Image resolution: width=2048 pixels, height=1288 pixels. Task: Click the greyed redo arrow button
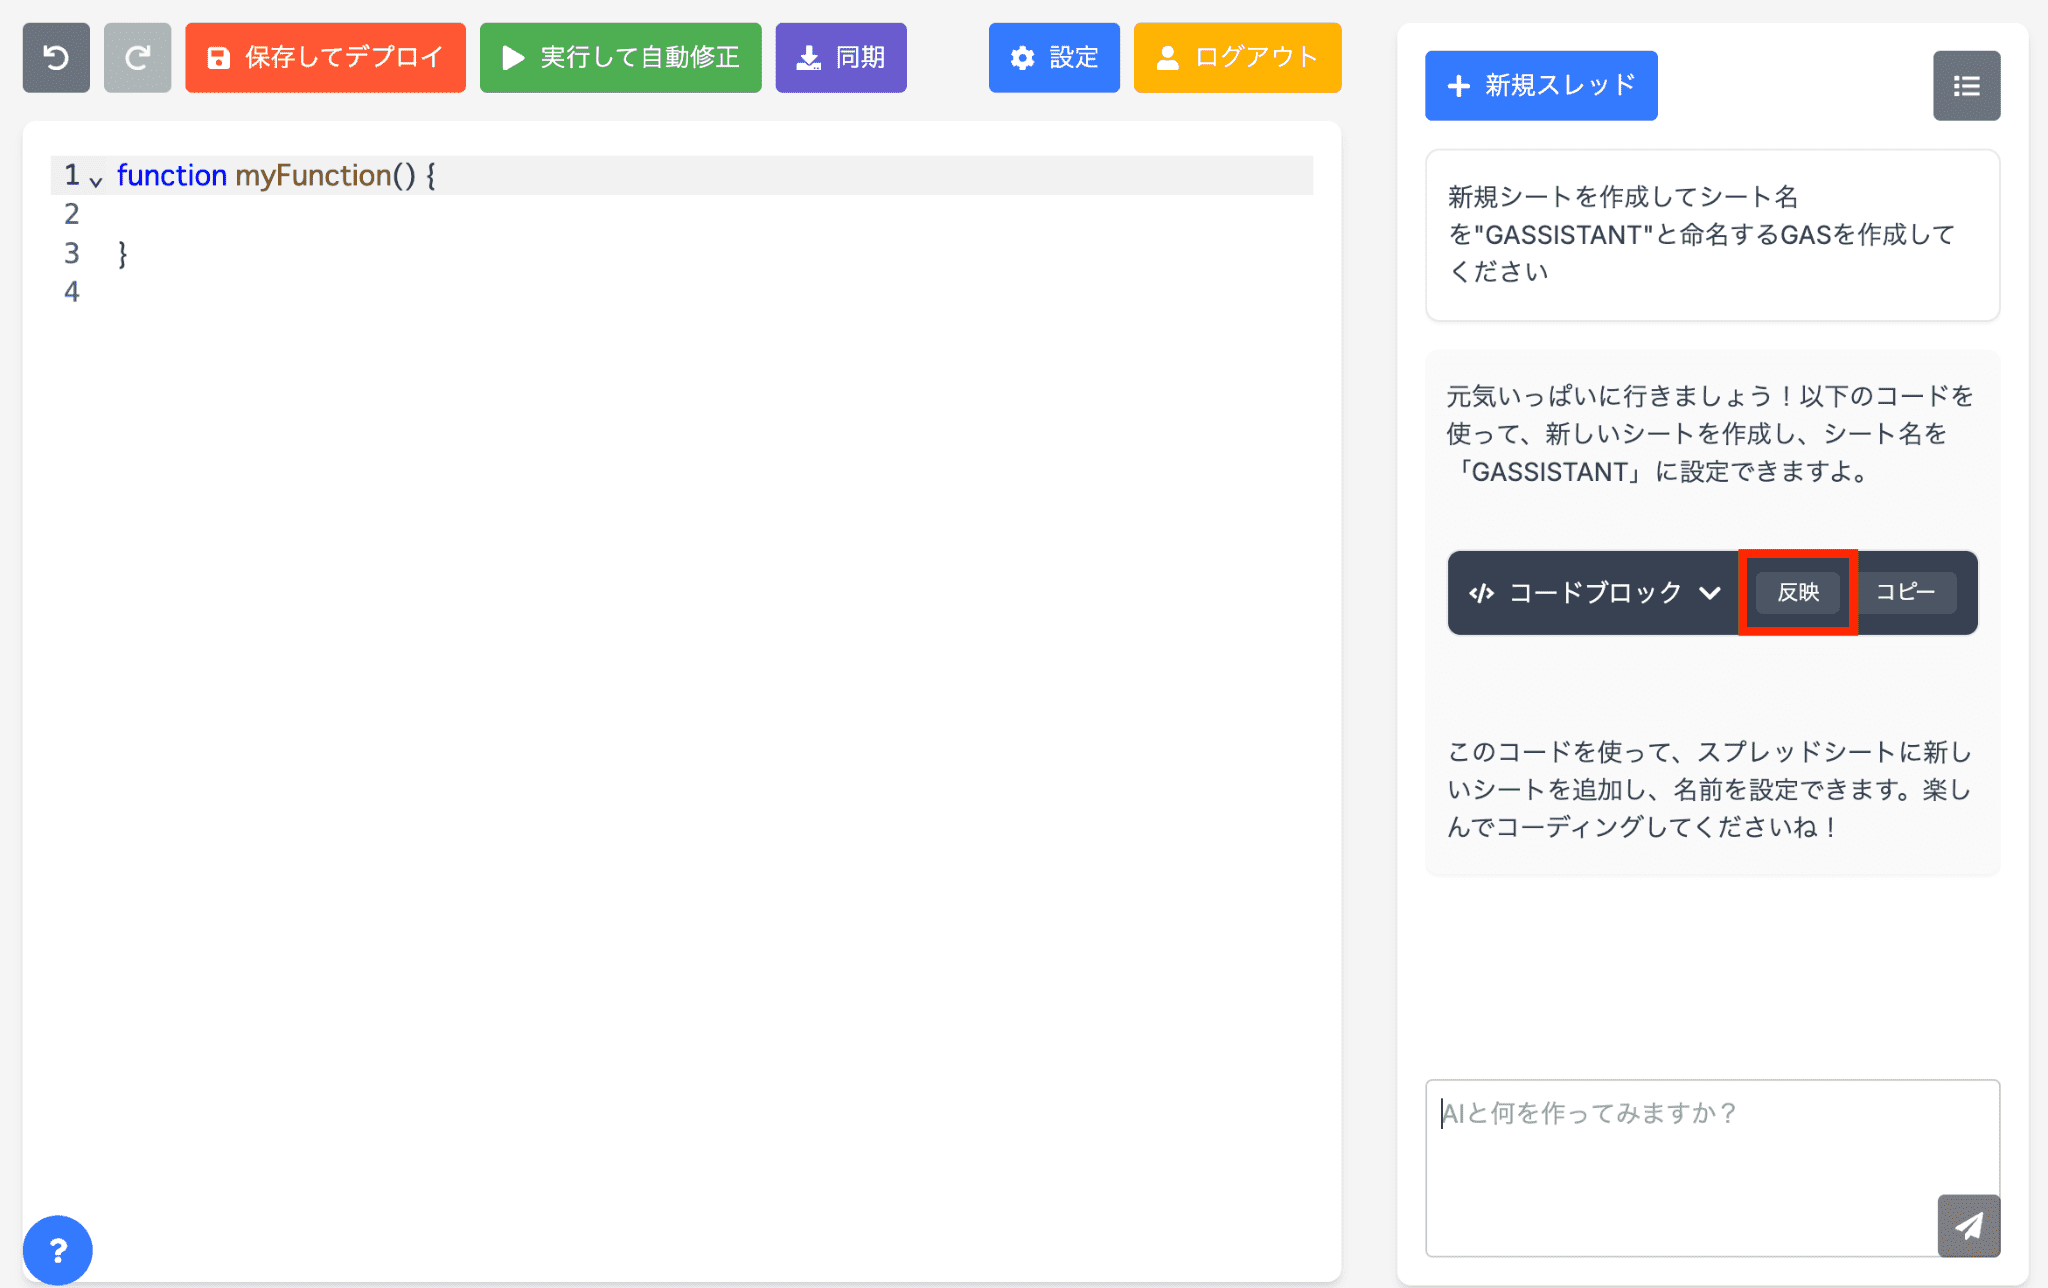coord(137,58)
